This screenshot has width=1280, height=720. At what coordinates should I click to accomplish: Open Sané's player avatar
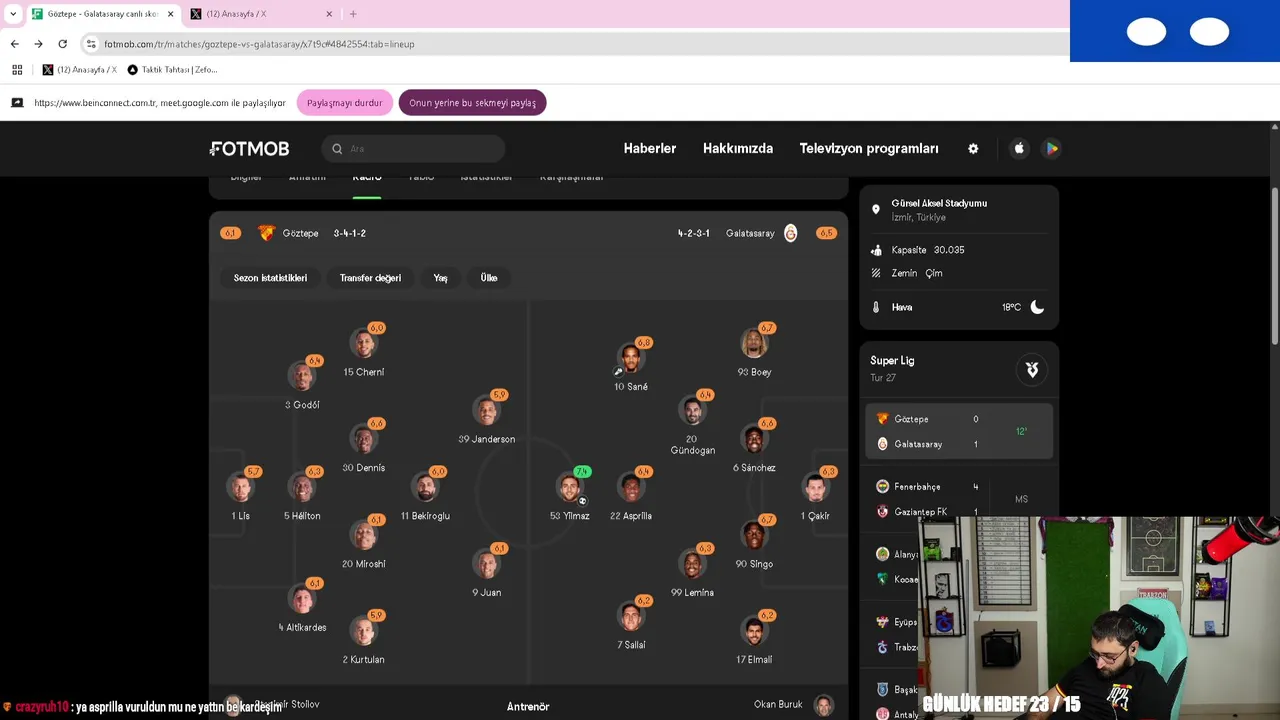[x=630, y=358]
